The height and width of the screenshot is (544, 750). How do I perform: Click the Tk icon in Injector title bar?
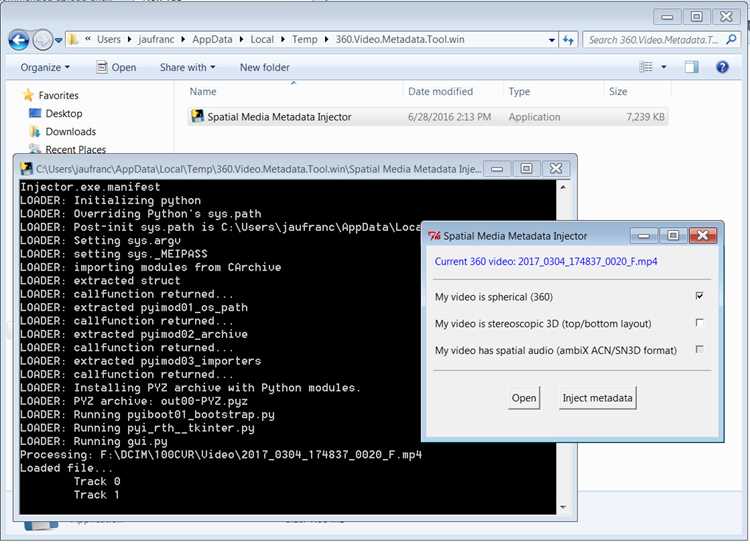[x=434, y=235]
